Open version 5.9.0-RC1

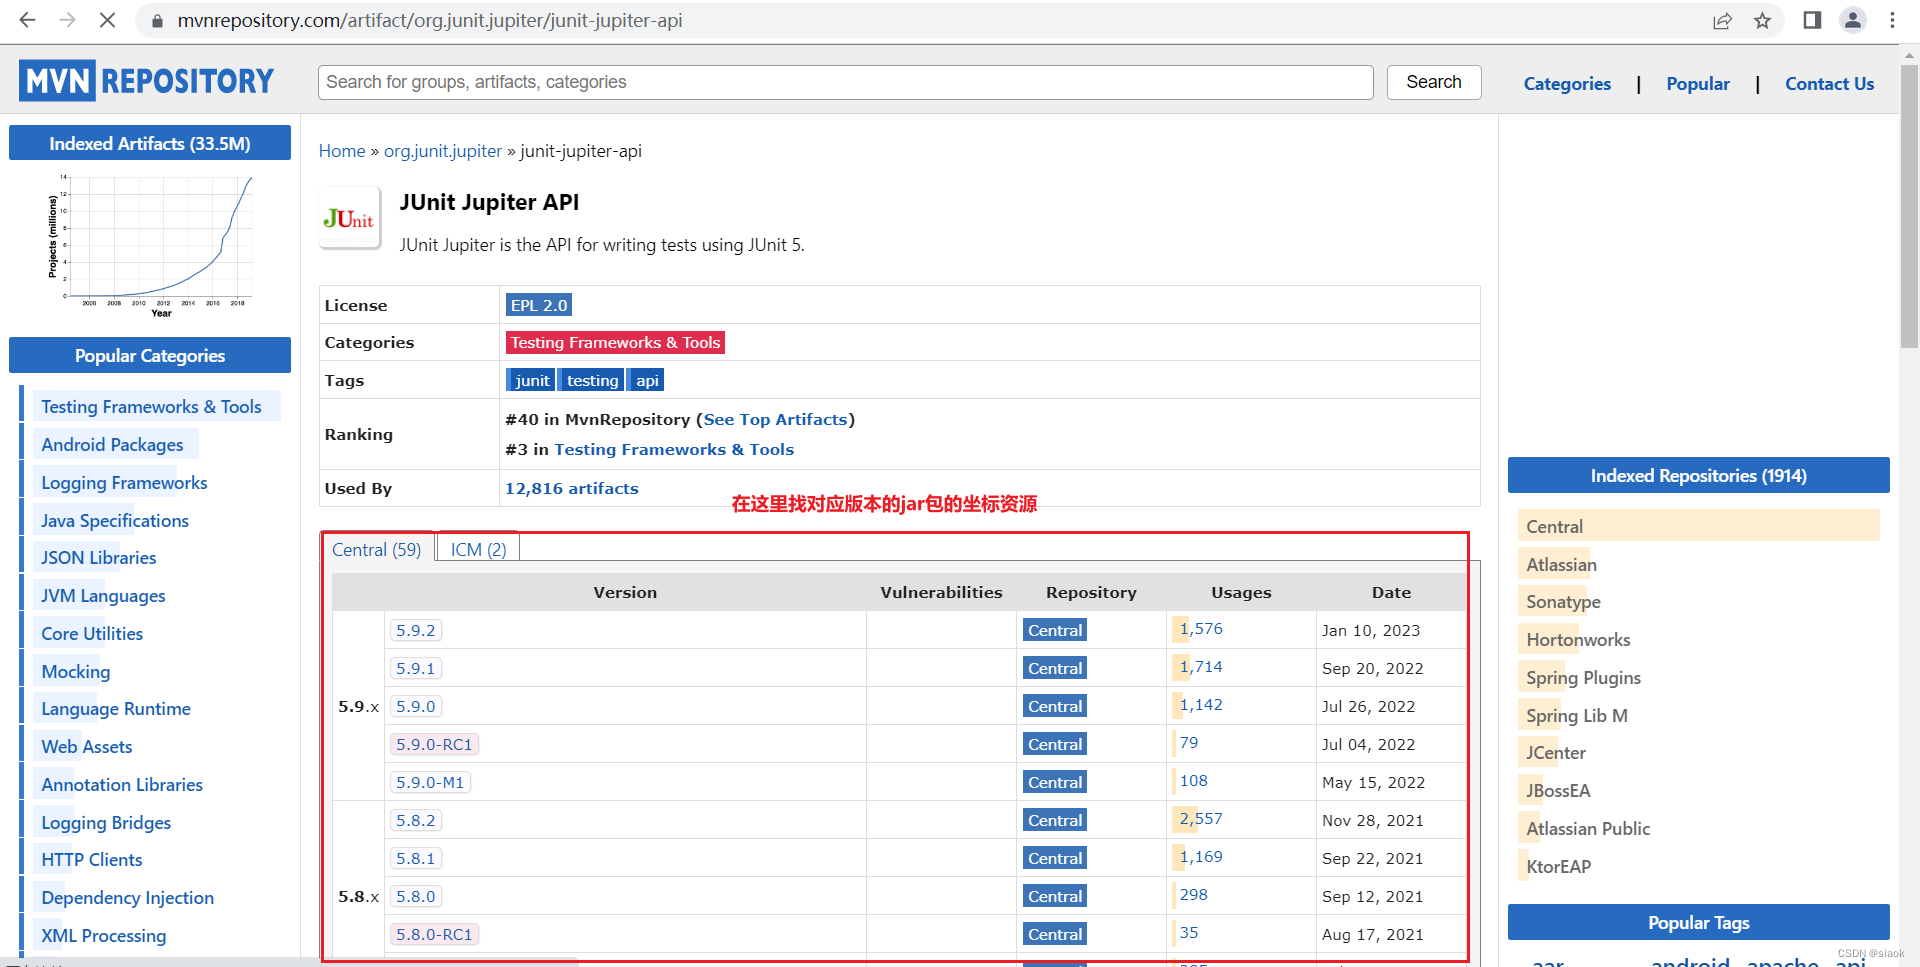coord(434,744)
